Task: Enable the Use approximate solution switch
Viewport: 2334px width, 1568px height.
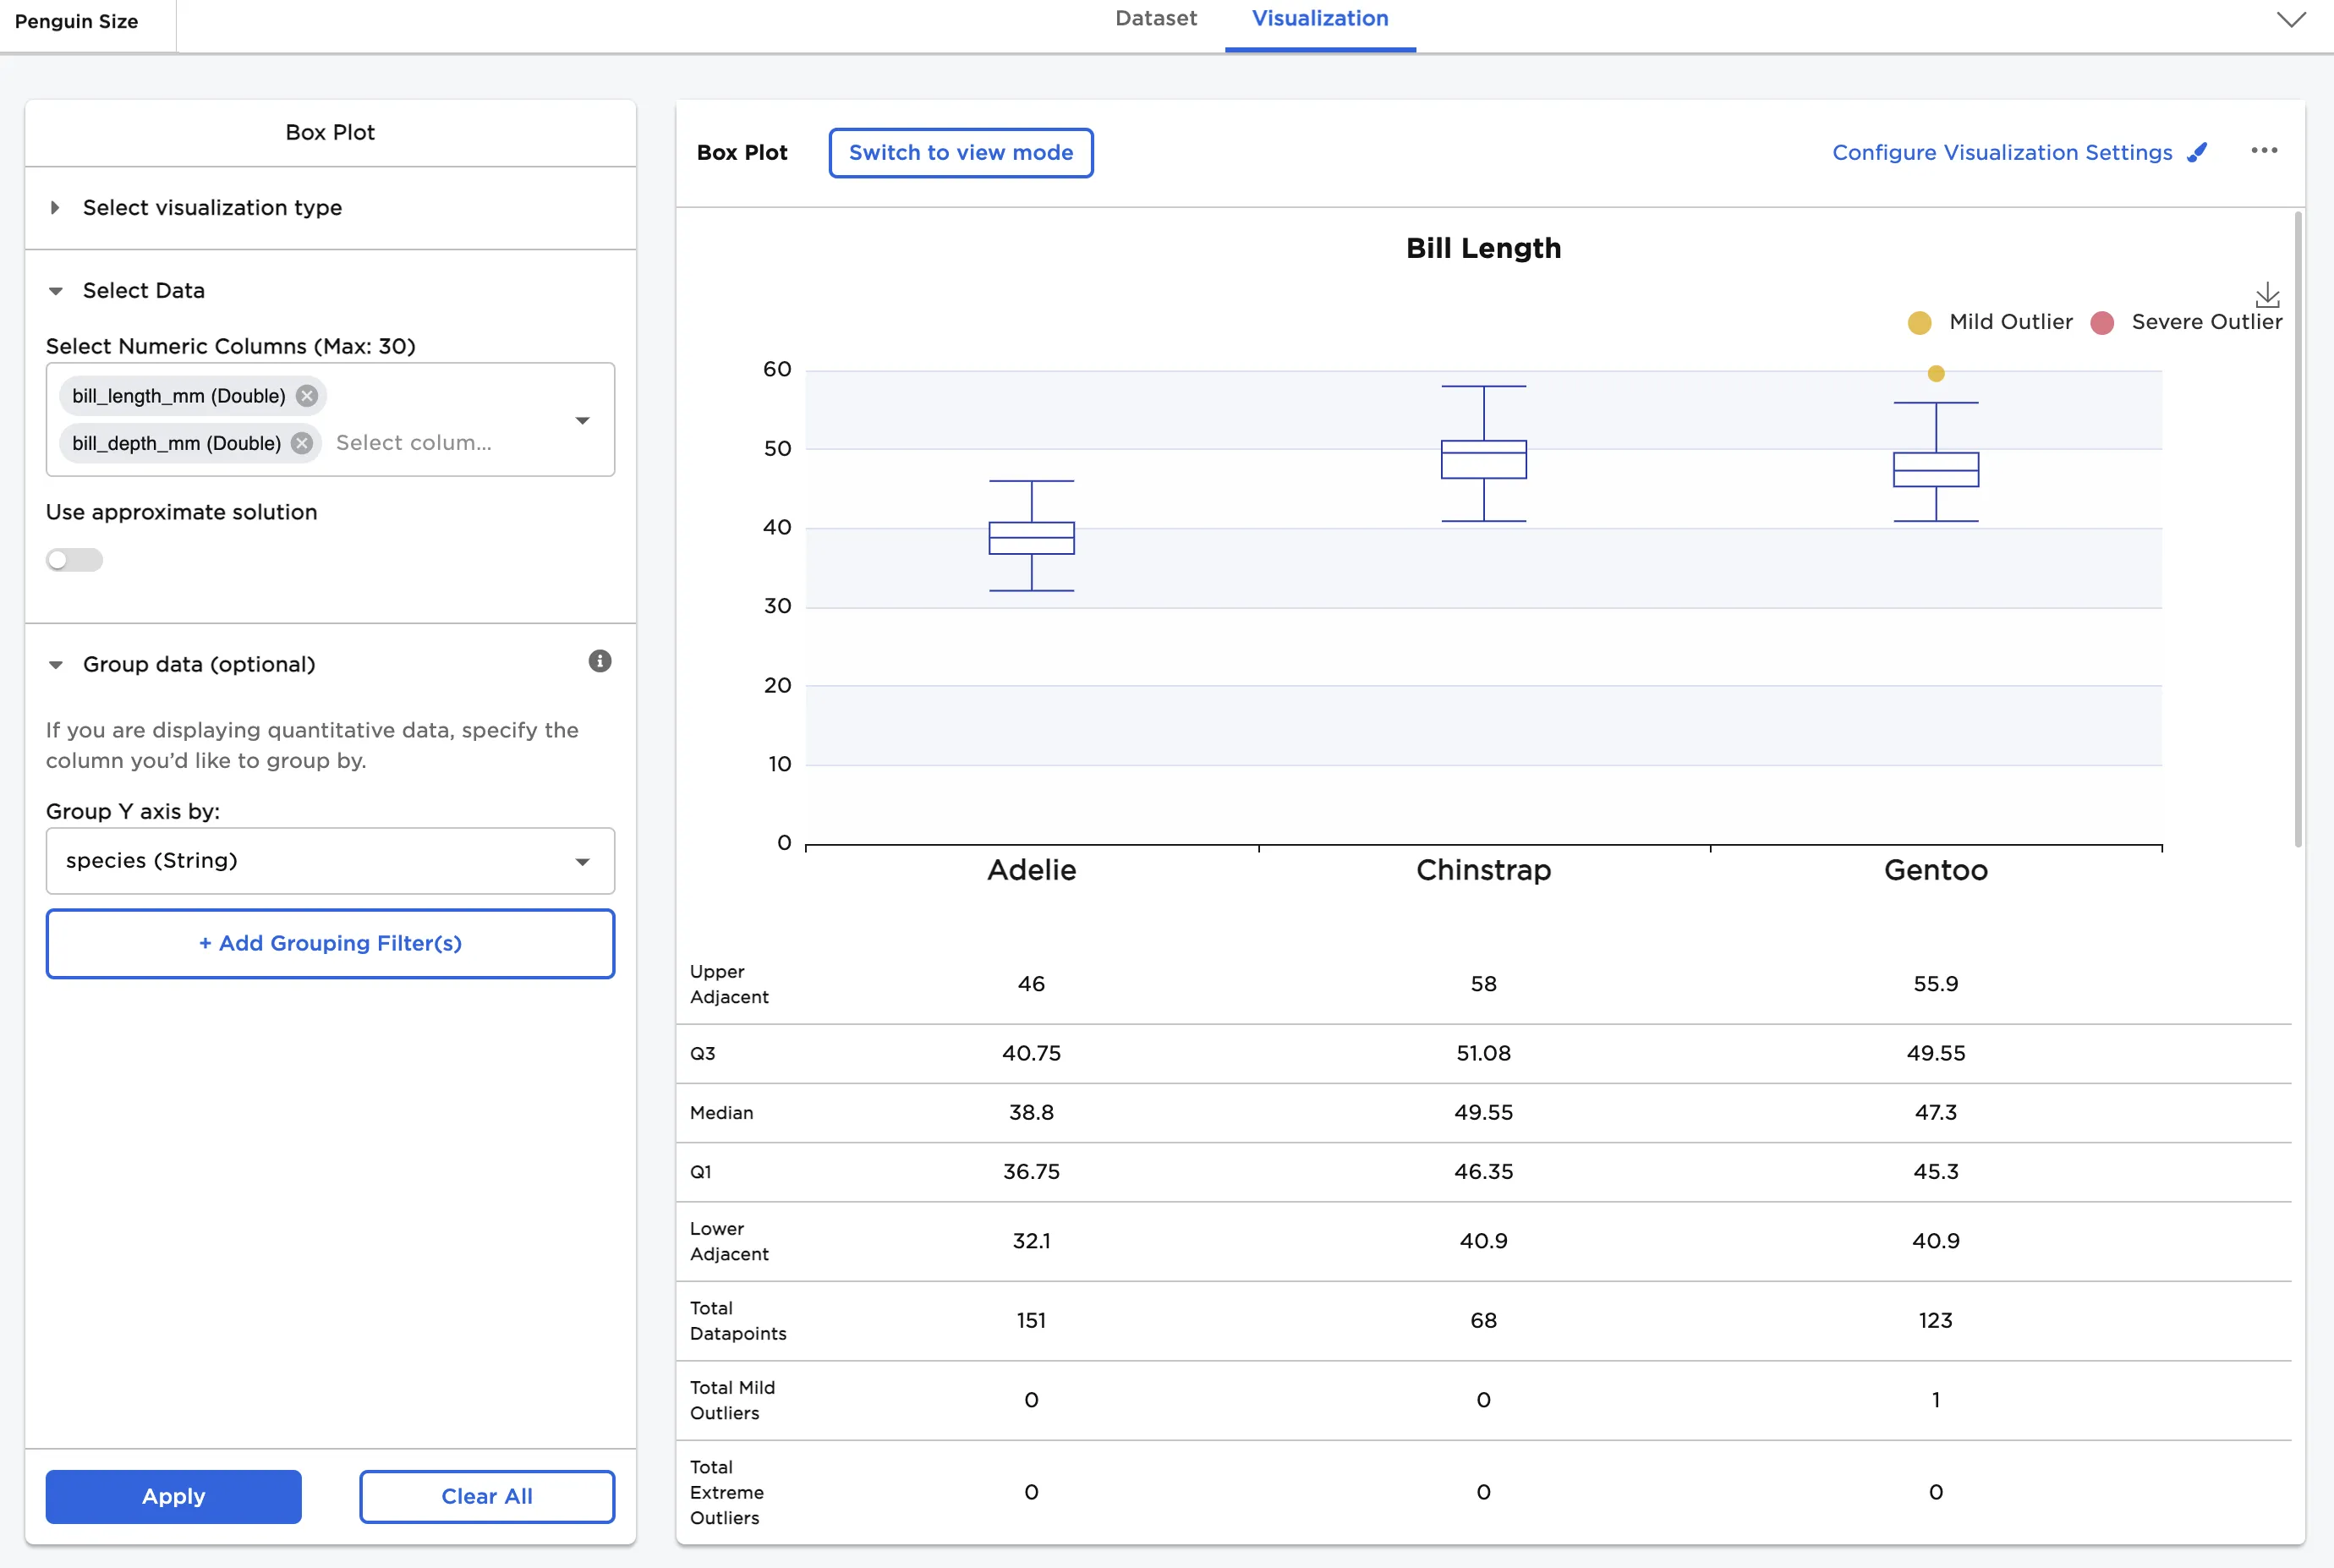Action: tap(74, 560)
